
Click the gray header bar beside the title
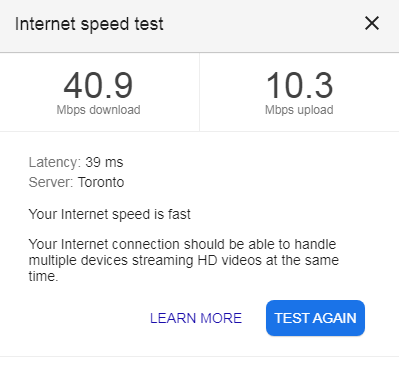pyautogui.click(x=263, y=24)
